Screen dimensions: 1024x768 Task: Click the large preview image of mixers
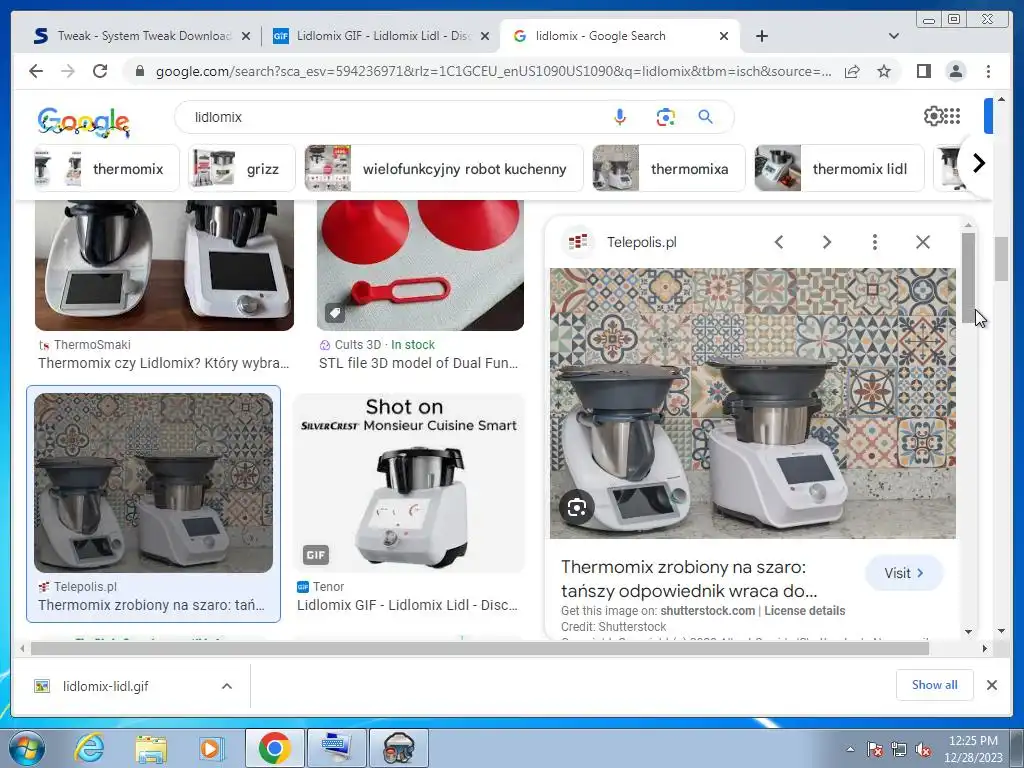tap(752, 403)
